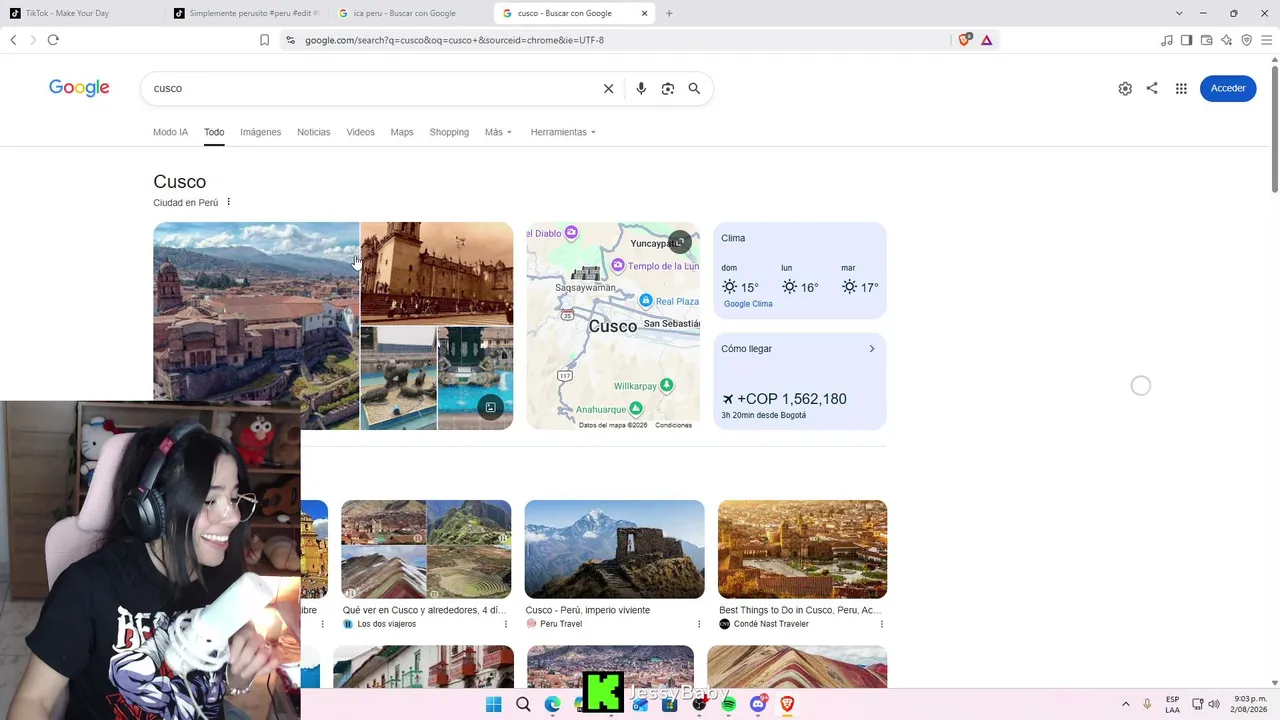The width and height of the screenshot is (1280, 720).
Task: Open the Cusco cathedral sepia photo
Action: [x=437, y=273]
